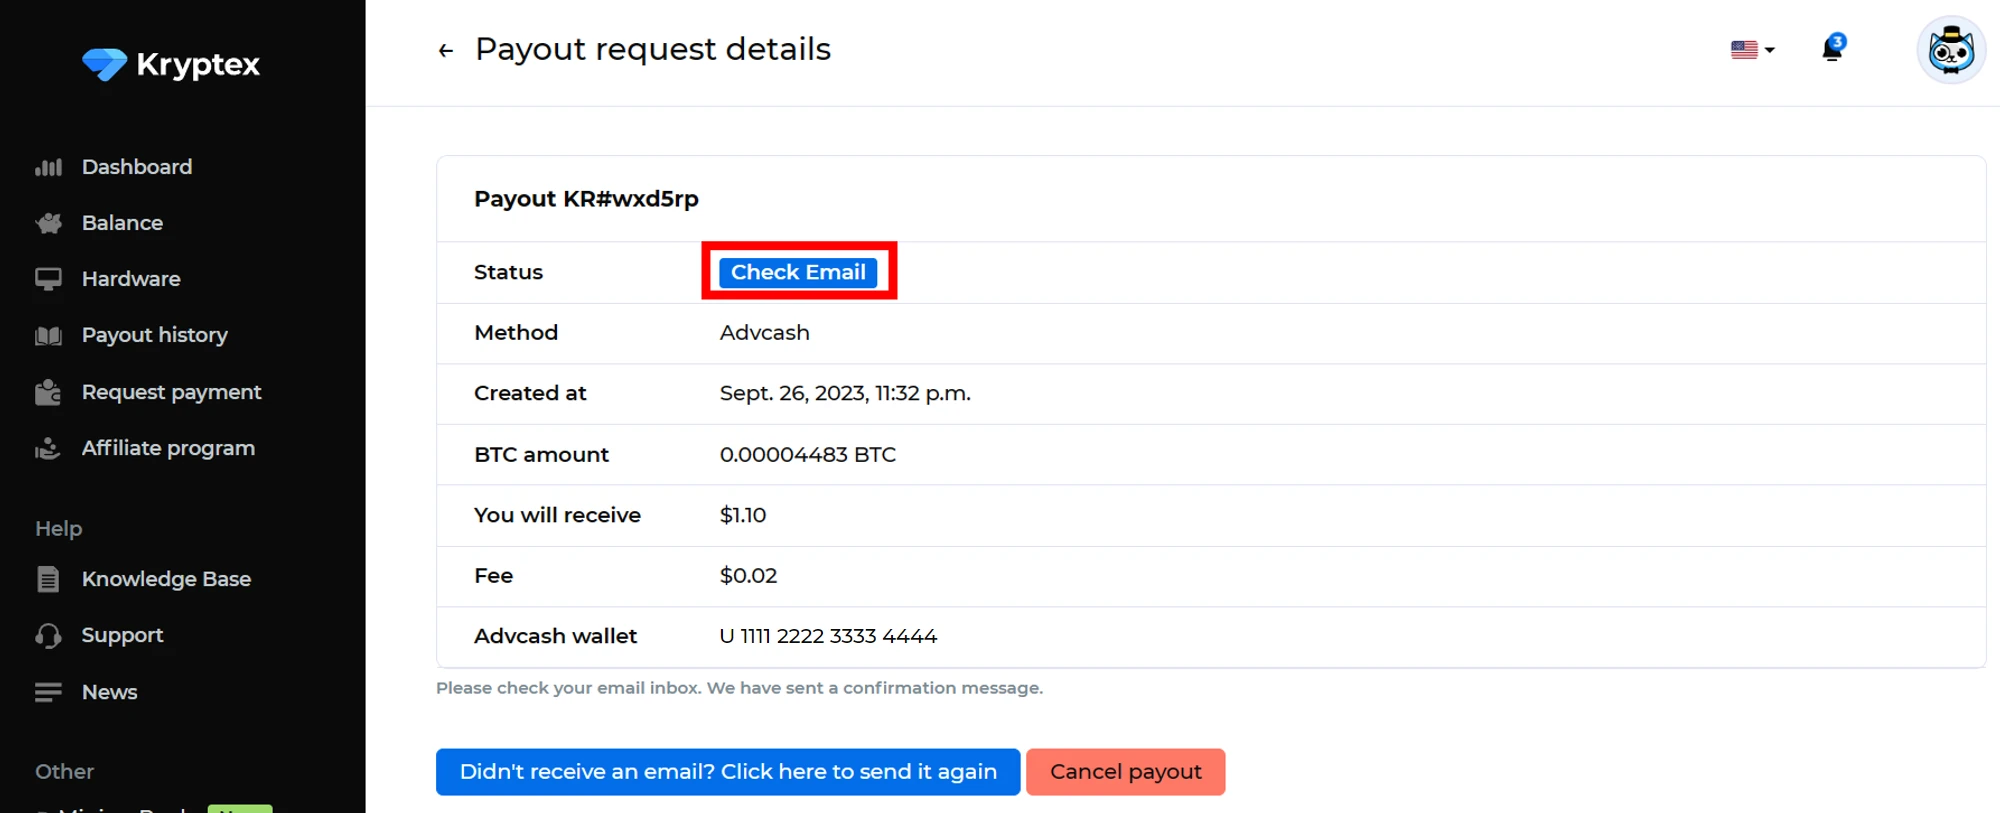Open the language flag dropdown
This screenshot has width=2000, height=813.
coord(1752,49)
